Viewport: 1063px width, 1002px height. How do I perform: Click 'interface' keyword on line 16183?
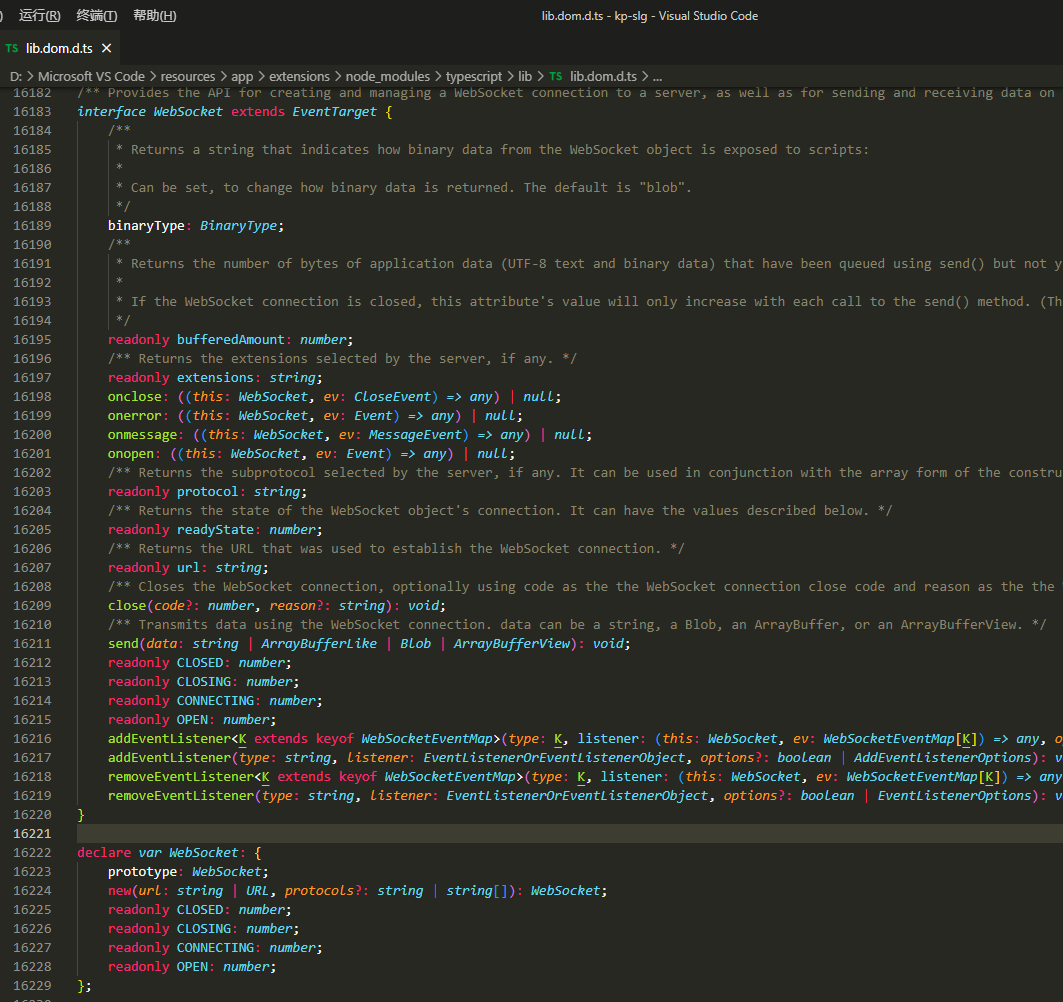[x=111, y=111]
